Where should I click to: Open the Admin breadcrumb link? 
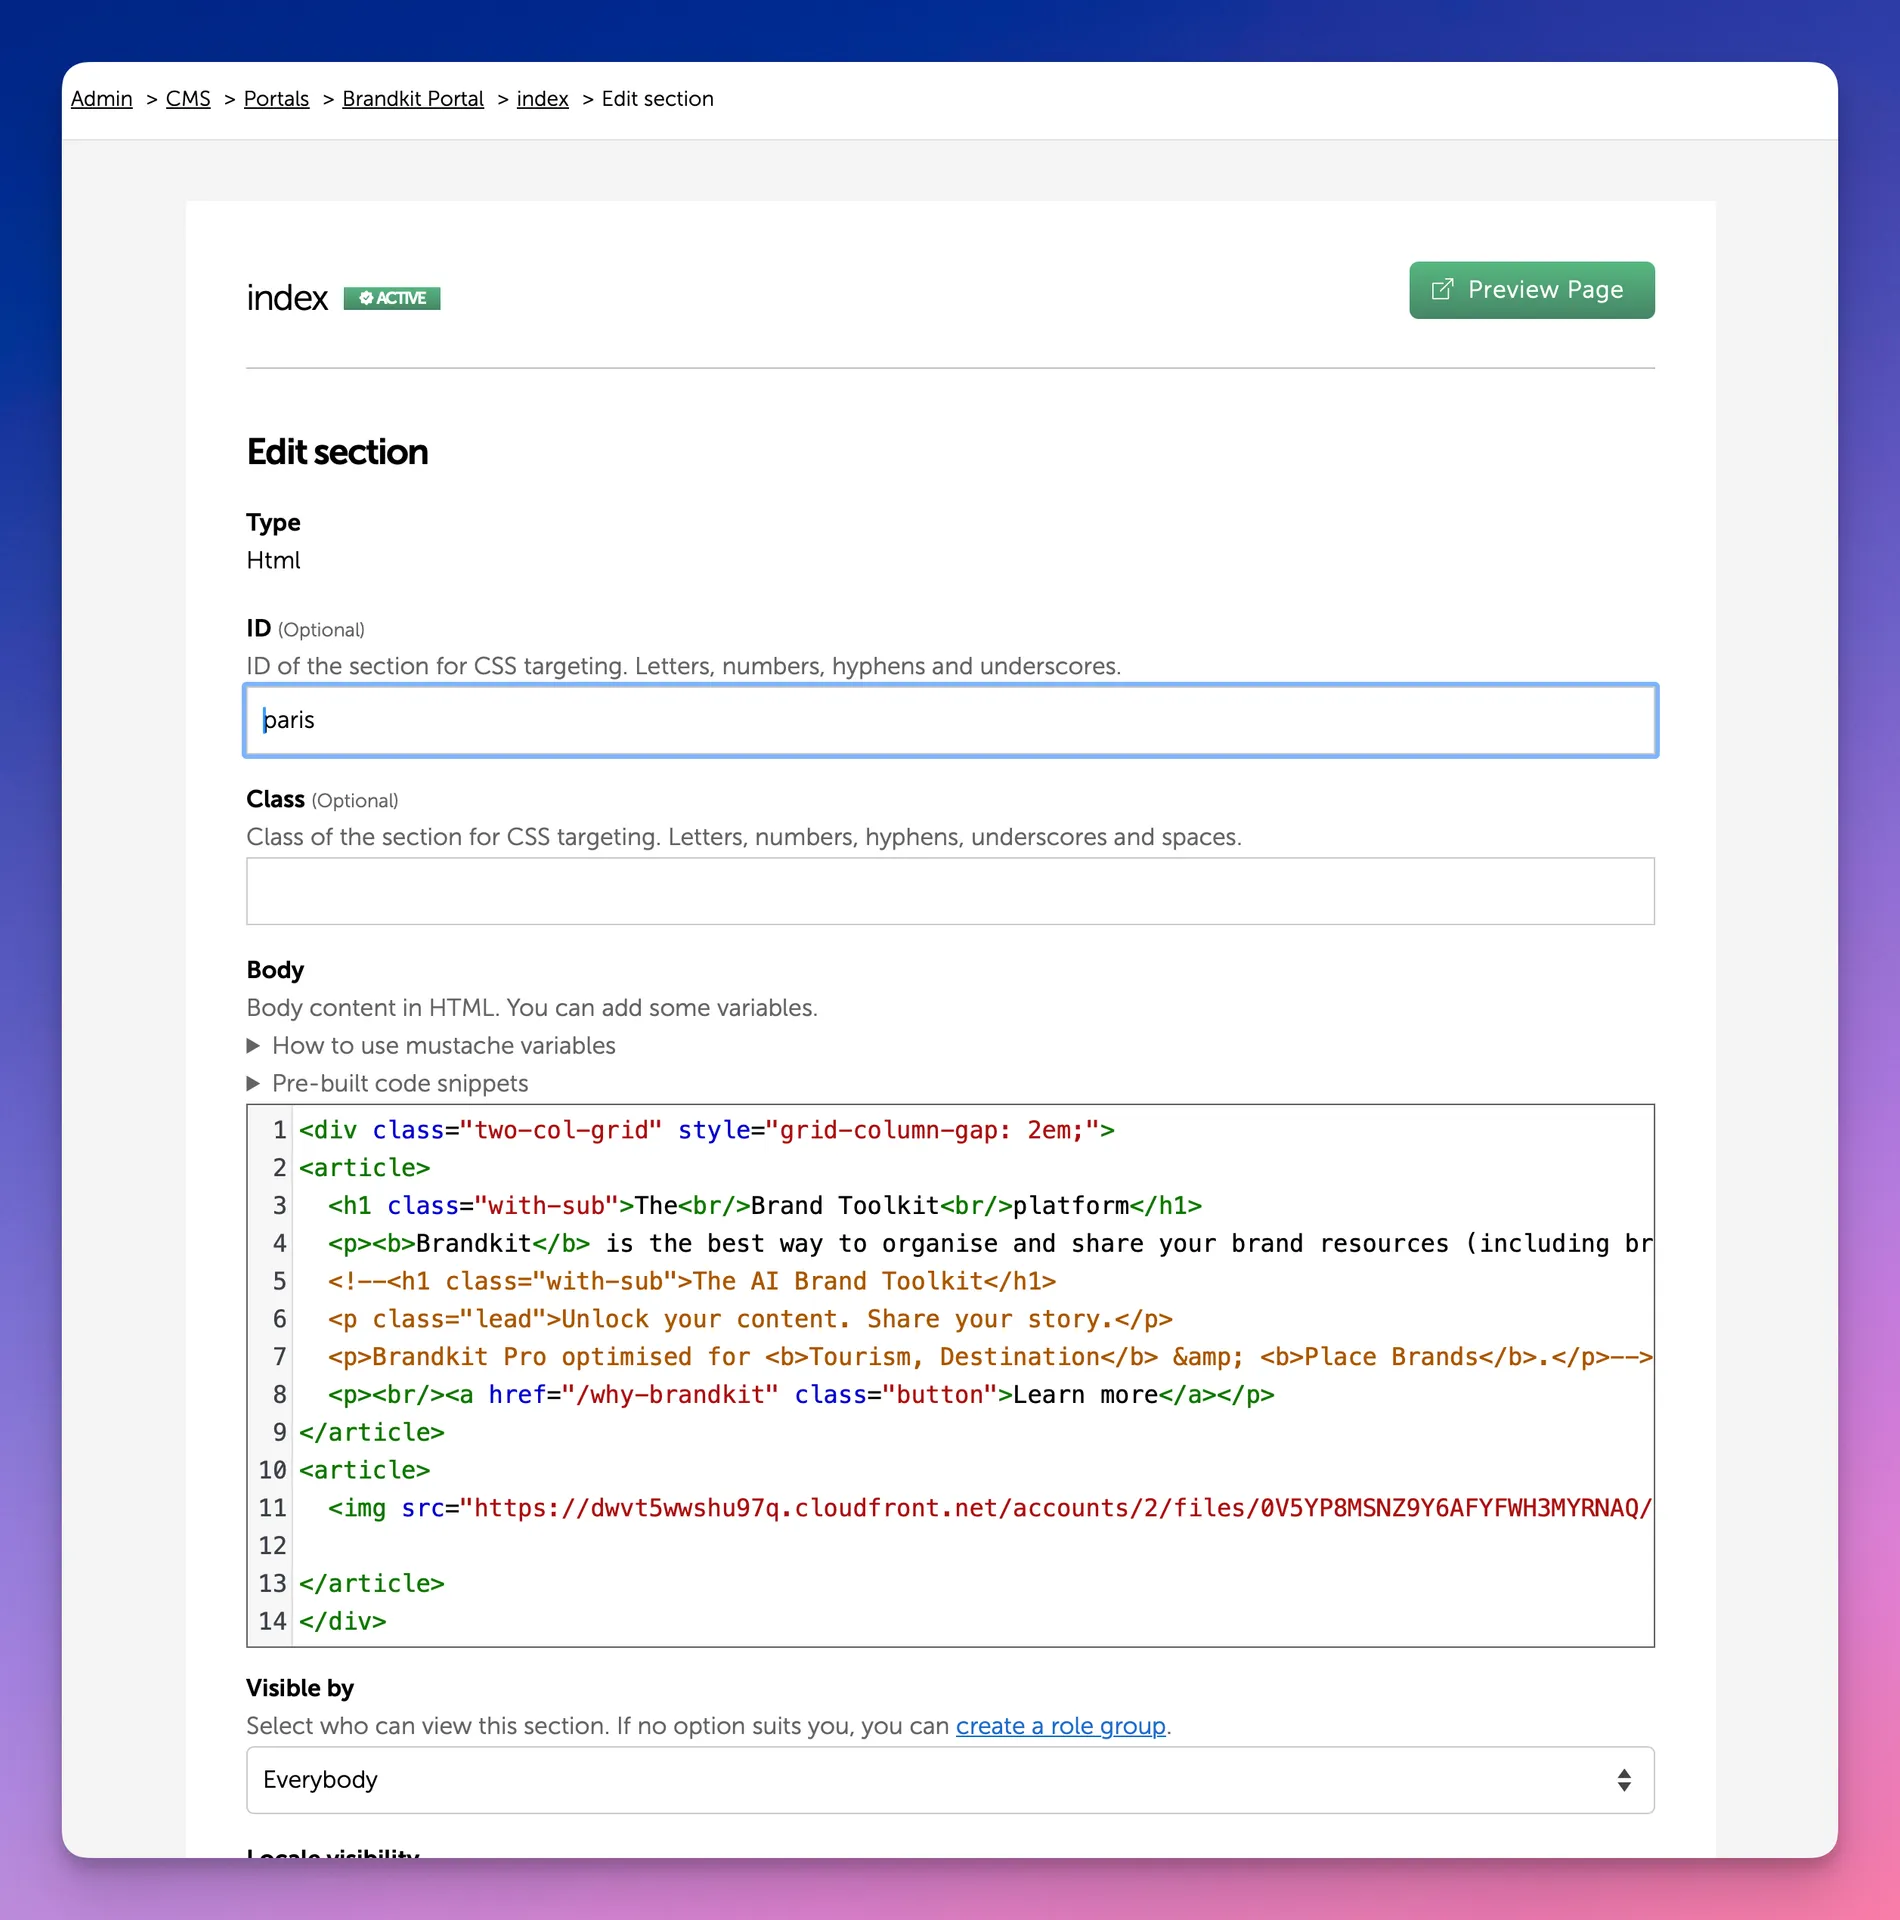coord(101,99)
